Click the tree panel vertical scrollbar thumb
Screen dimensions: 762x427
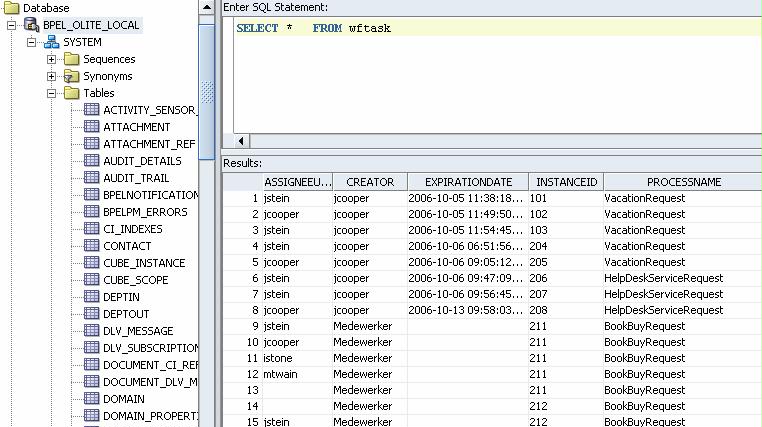click(207, 92)
